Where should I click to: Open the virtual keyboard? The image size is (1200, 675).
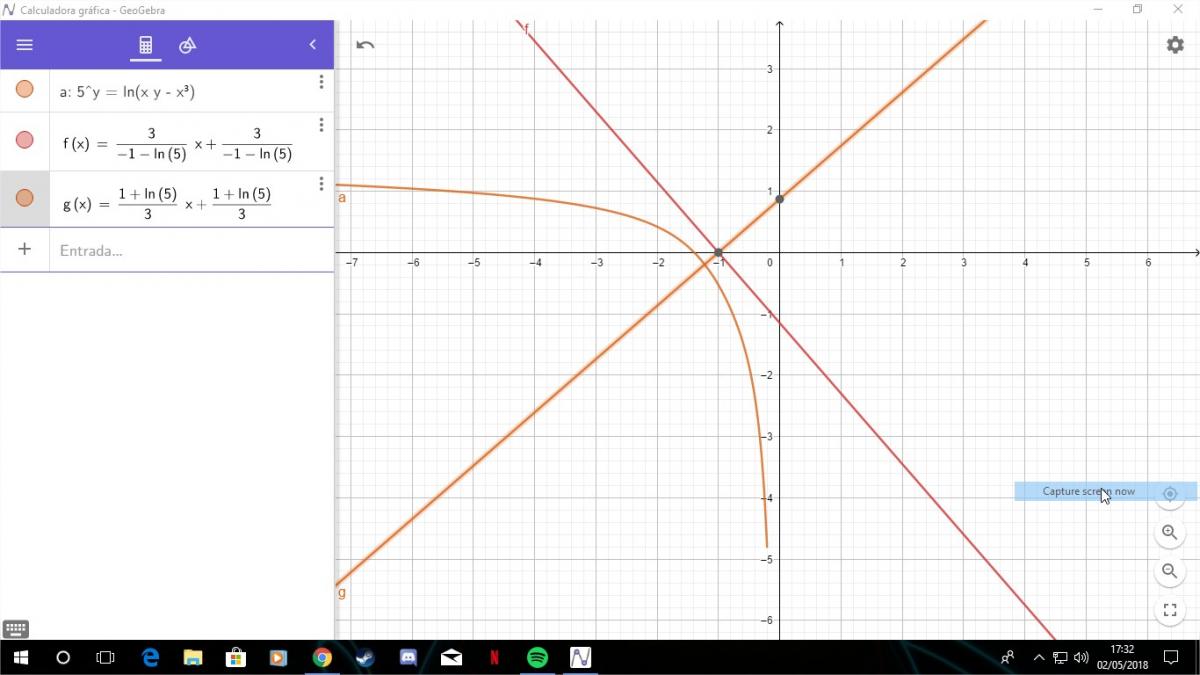point(16,629)
